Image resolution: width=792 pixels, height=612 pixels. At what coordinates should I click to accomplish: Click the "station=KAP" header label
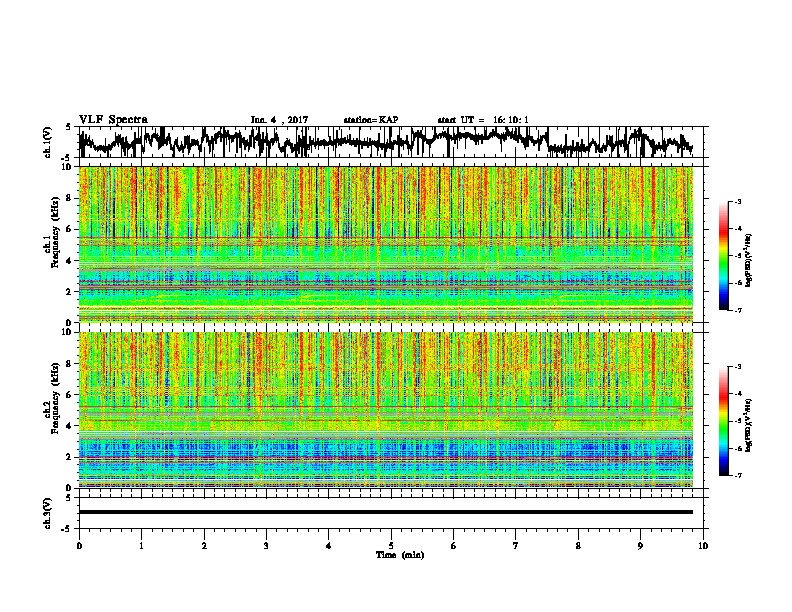(371, 120)
